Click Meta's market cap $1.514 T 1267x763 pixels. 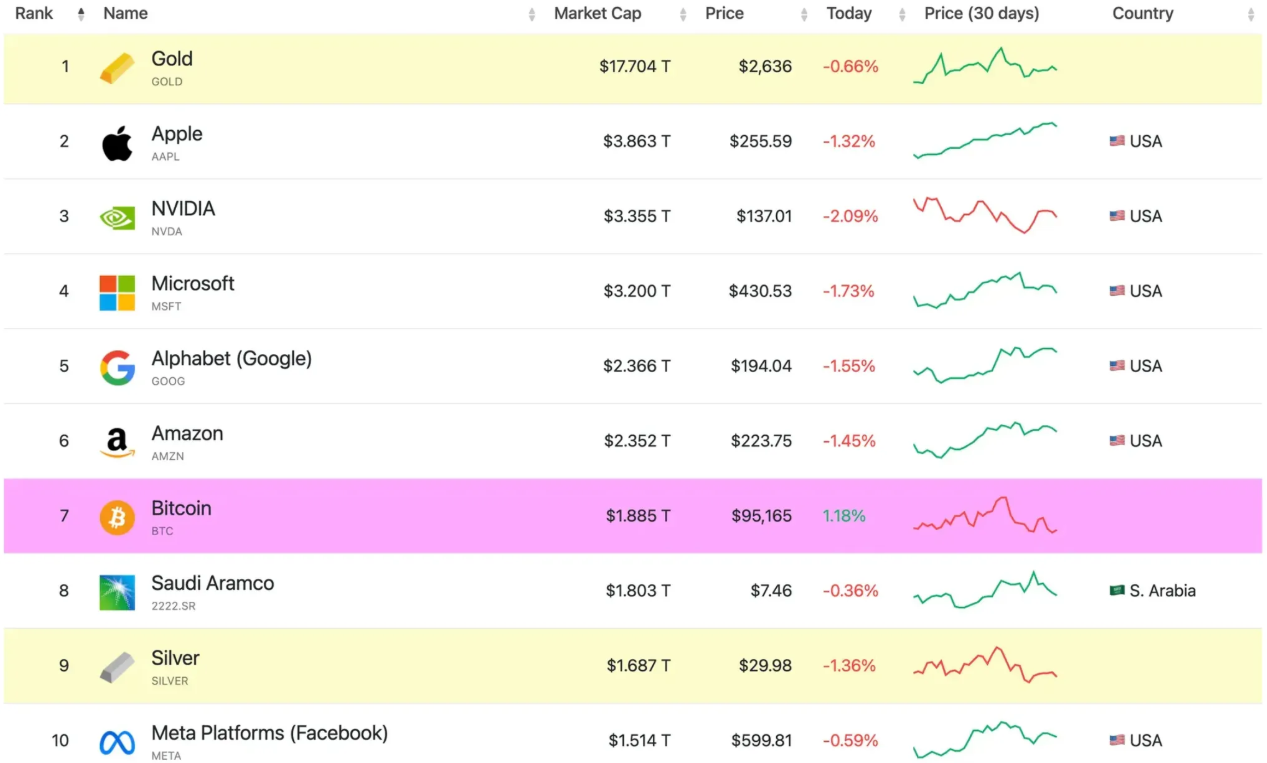click(x=640, y=742)
